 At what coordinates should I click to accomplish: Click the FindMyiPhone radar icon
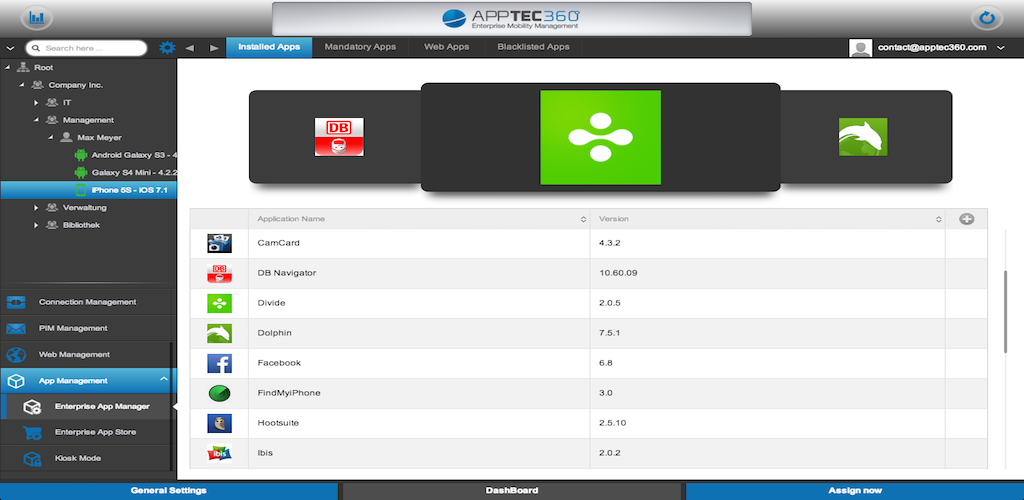219,394
